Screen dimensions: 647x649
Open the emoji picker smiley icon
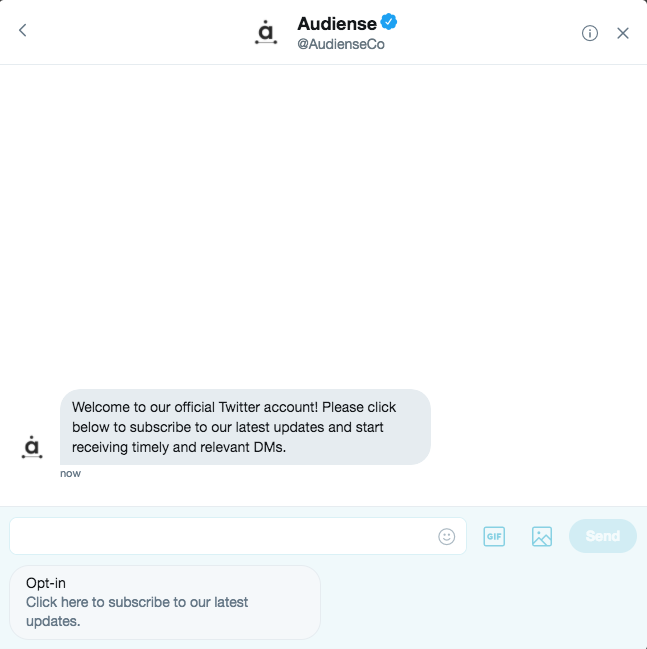pos(446,536)
